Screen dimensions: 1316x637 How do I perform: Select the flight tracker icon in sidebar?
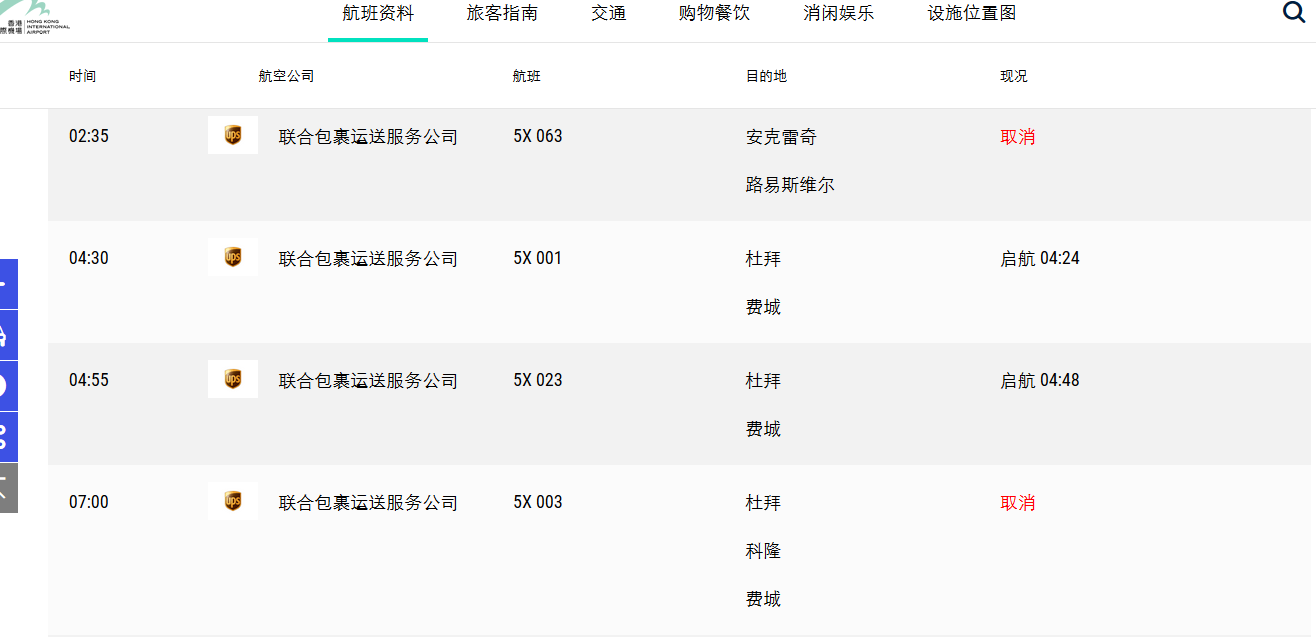pos(8,335)
